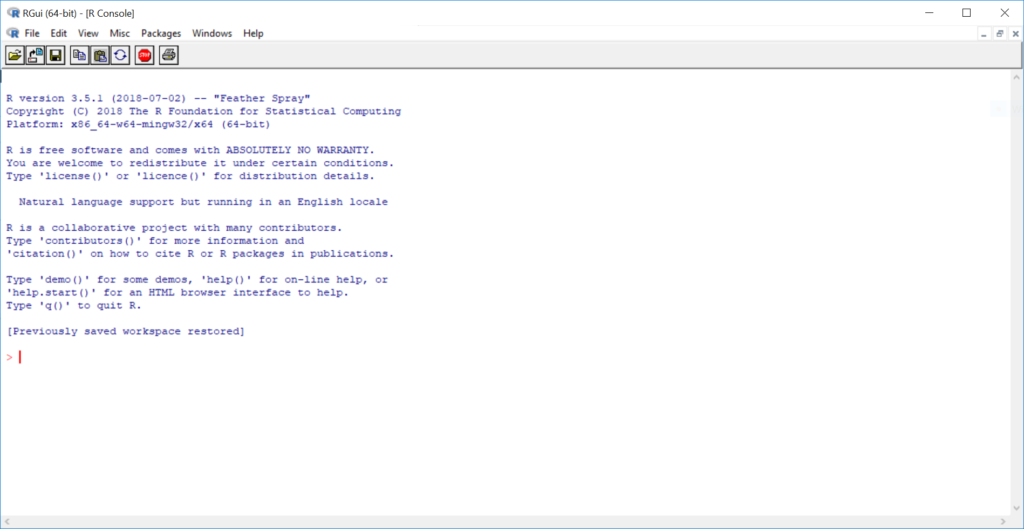Open the Packages menu
1024x529 pixels.
tap(161, 33)
